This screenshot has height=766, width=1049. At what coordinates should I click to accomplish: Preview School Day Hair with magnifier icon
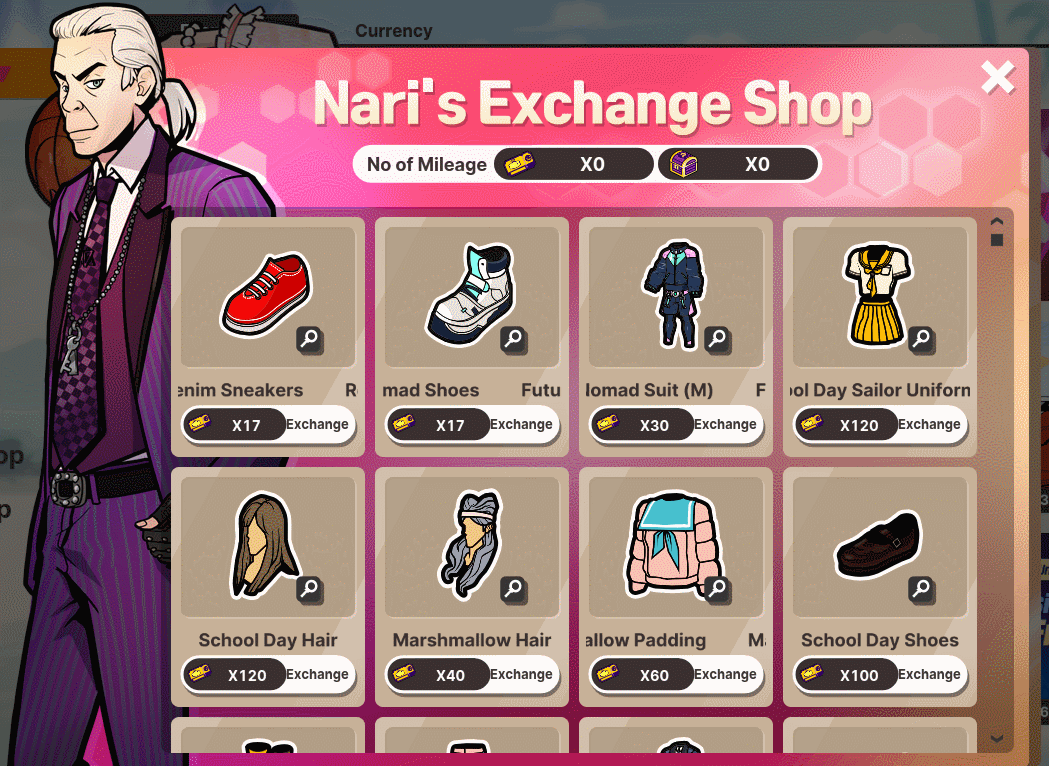tap(310, 589)
